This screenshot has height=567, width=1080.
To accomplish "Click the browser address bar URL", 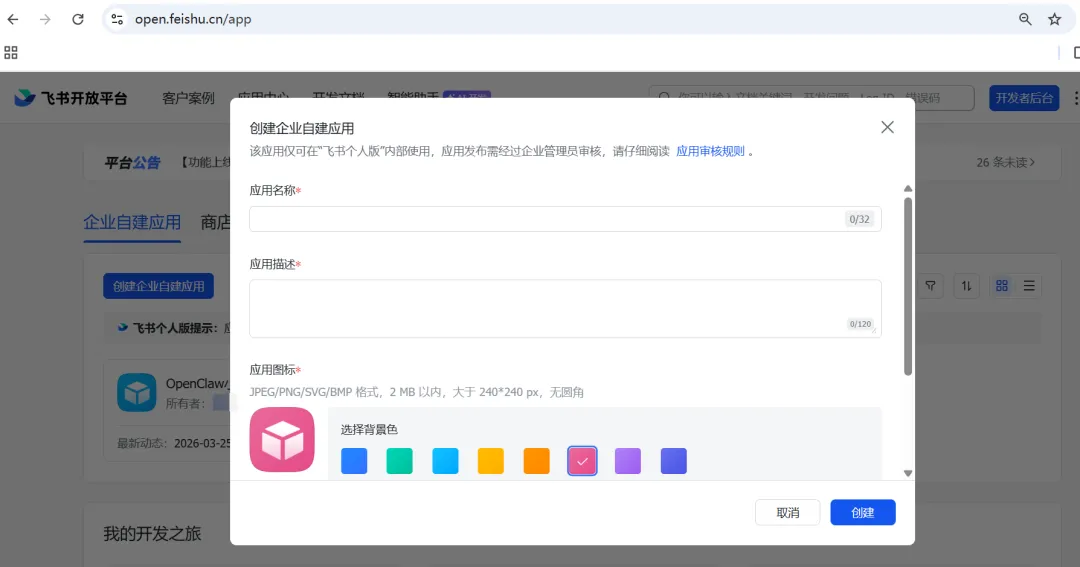I will click(x=193, y=19).
